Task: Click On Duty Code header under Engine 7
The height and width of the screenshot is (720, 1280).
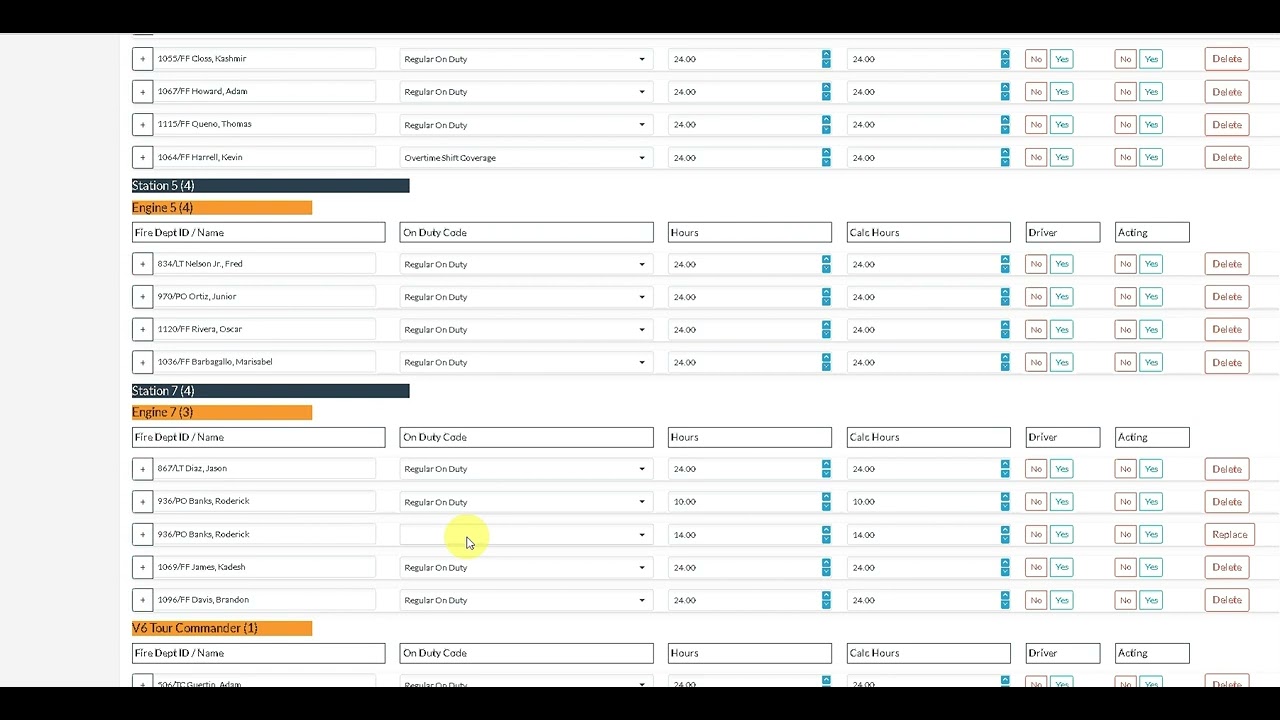Action: coord(526,437)
